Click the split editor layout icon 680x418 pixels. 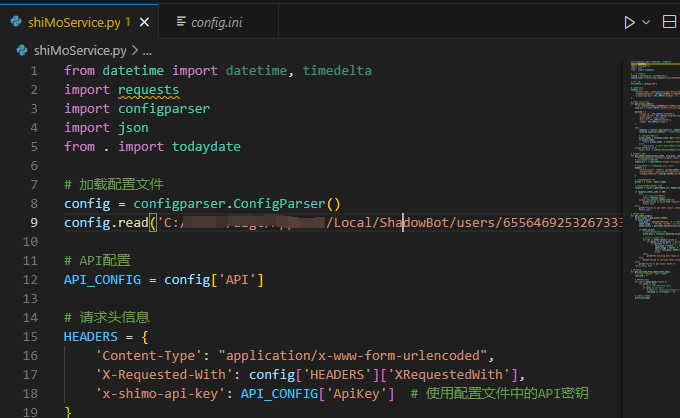(x=669, y=21)
